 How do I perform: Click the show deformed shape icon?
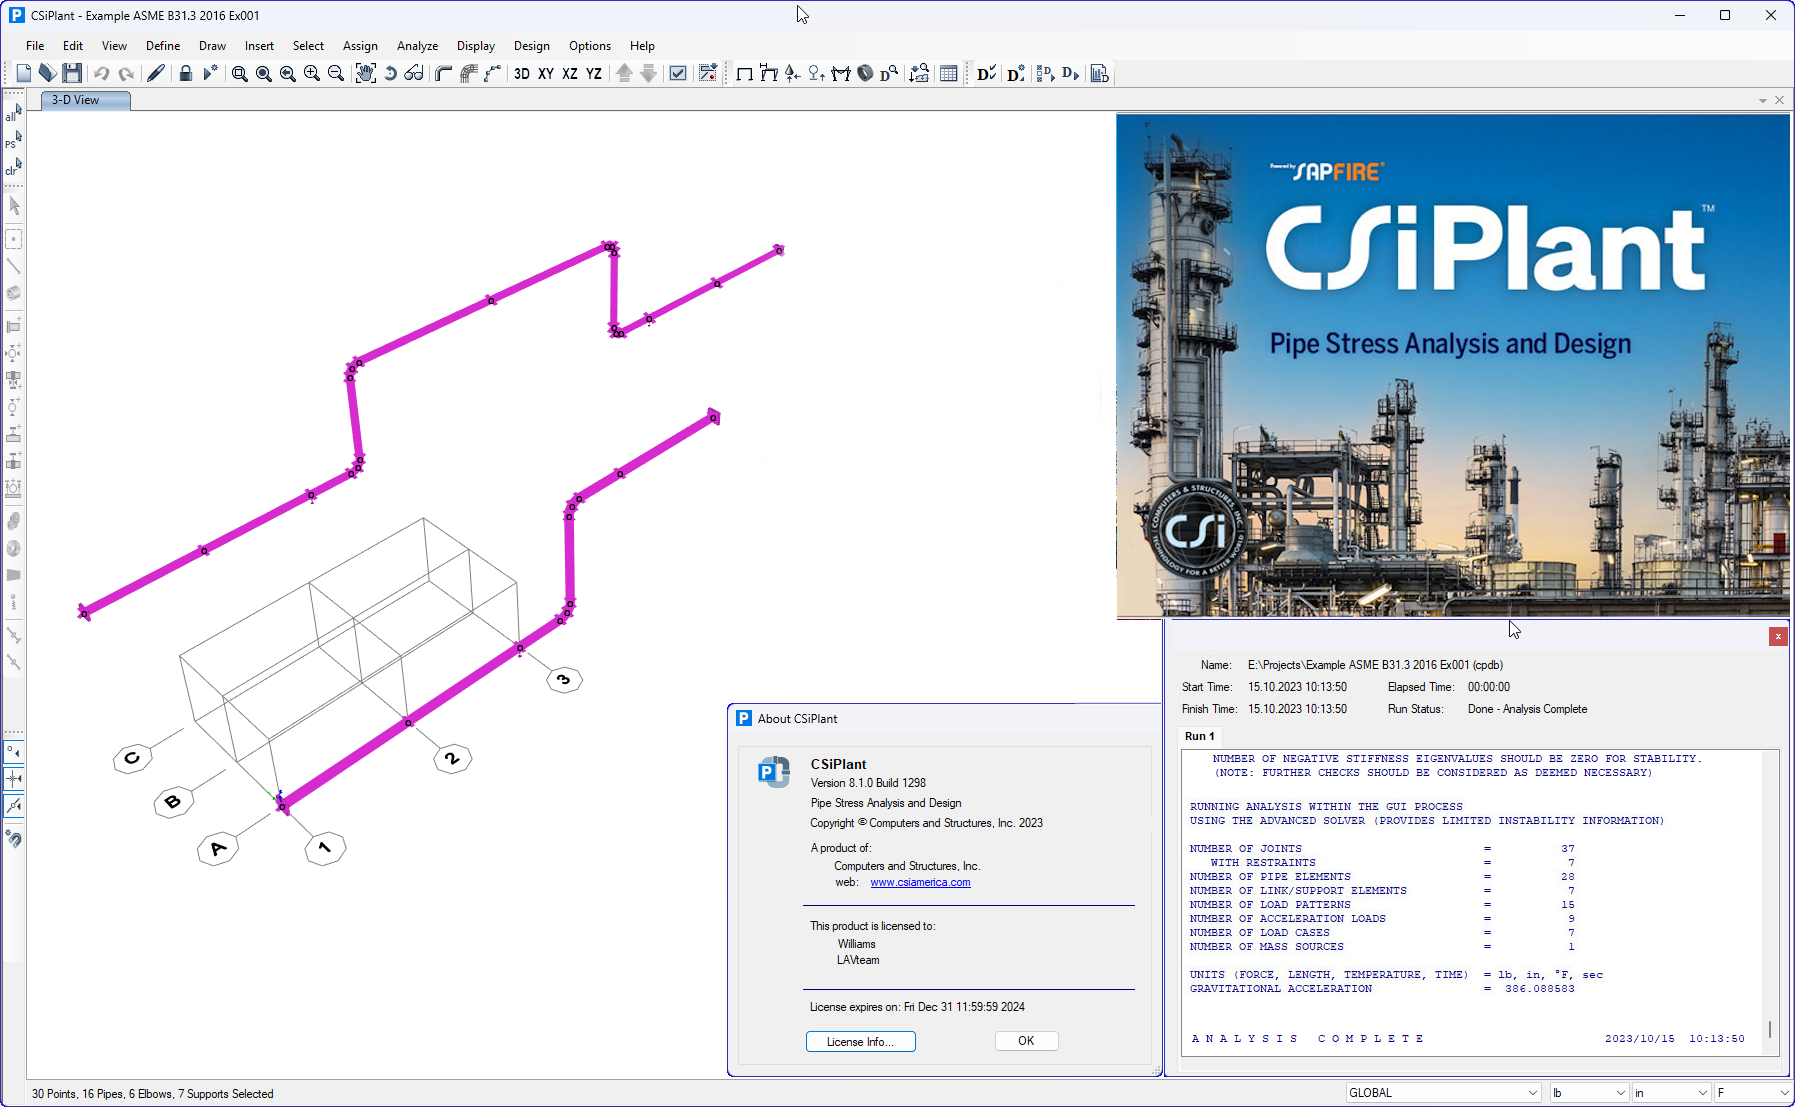(x=768, y=73)
